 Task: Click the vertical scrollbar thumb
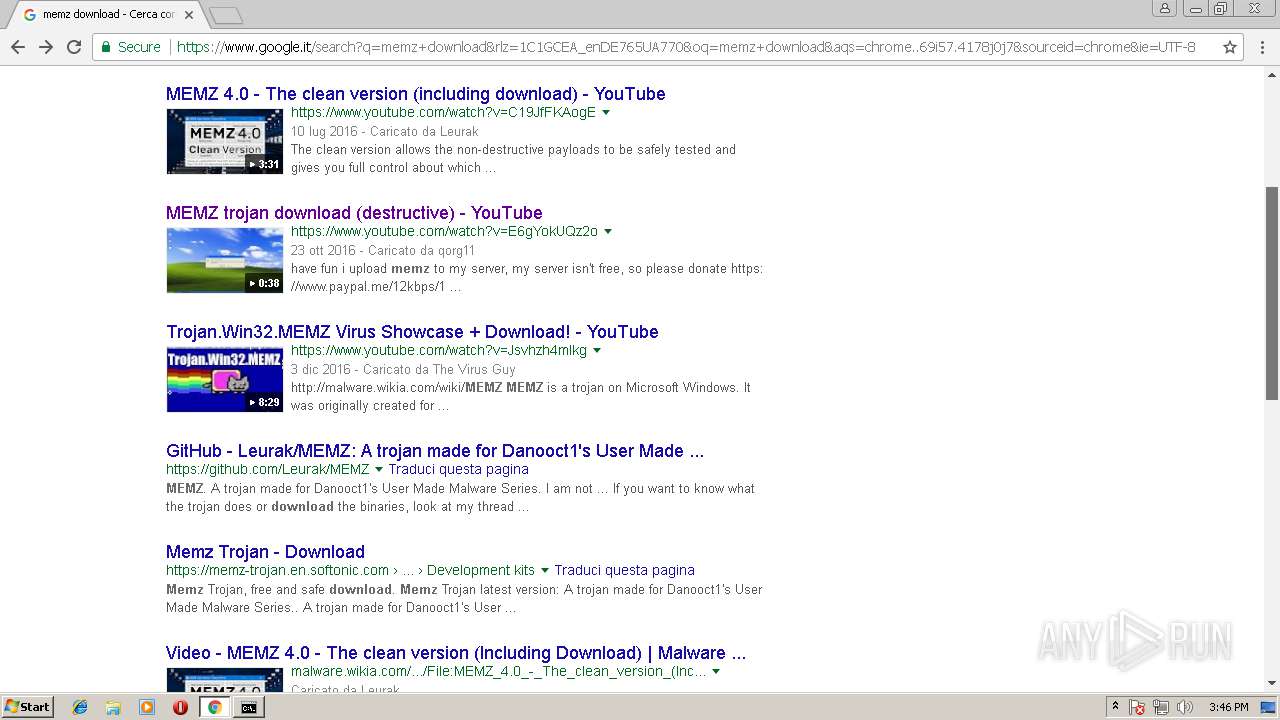(1272, 292)
